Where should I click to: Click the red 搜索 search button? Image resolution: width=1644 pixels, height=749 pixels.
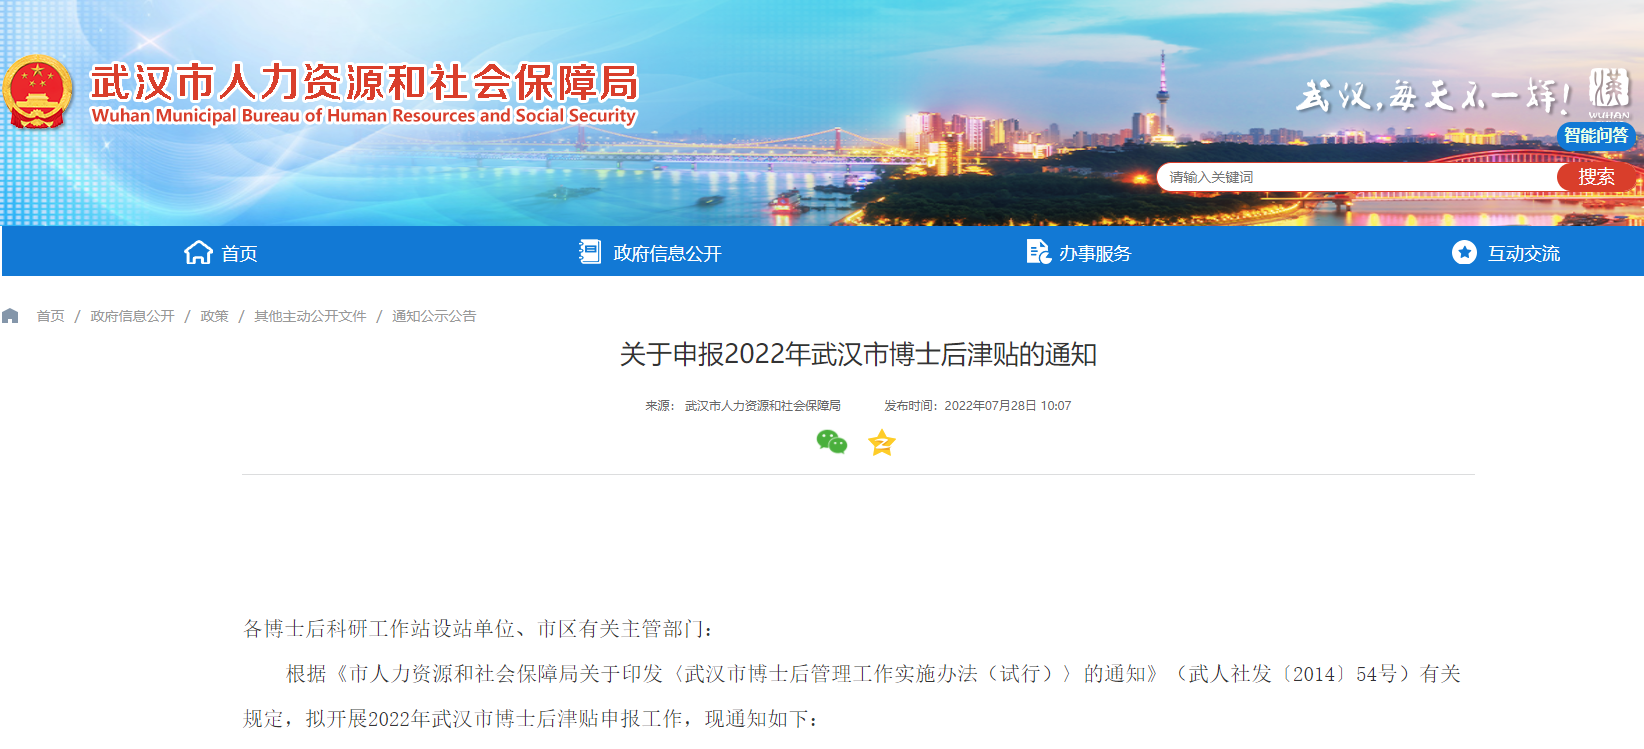(1596, 177)
